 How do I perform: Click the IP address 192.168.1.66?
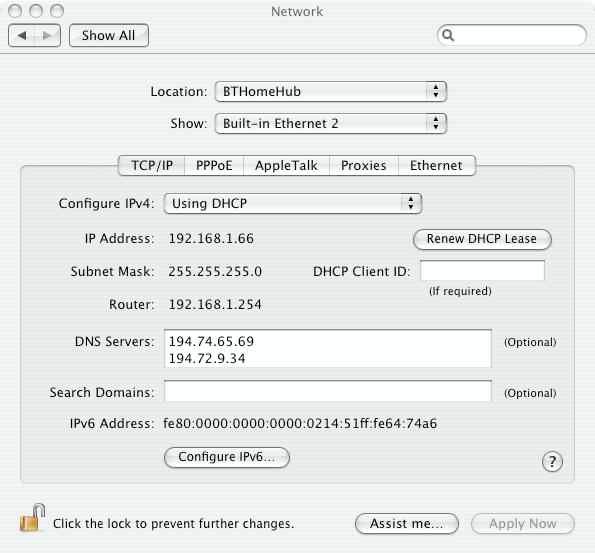[x=211, y=238]
